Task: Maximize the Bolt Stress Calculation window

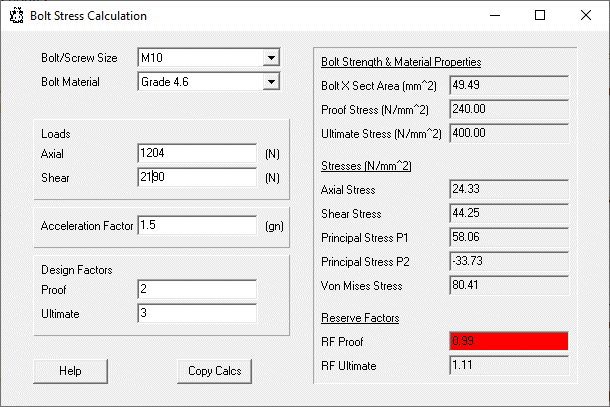Action: point(540,16)
